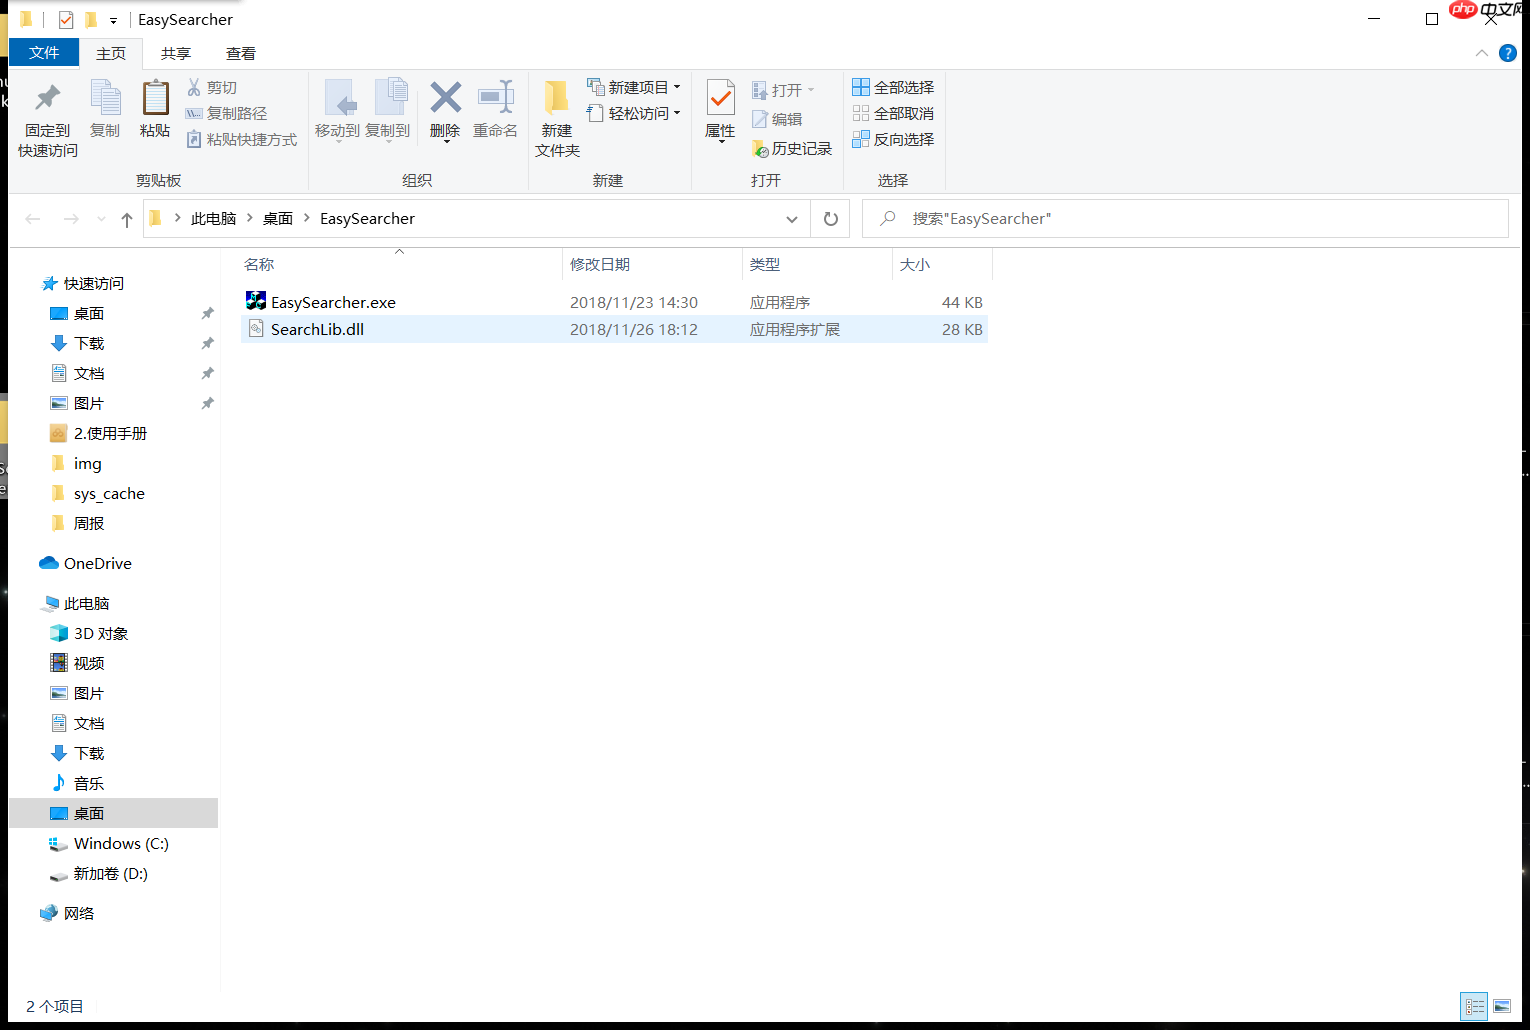The height and width of the screenshot is (1030, 1530).
Task: Create a new folder (新建文件夹)
Action: 557,113
